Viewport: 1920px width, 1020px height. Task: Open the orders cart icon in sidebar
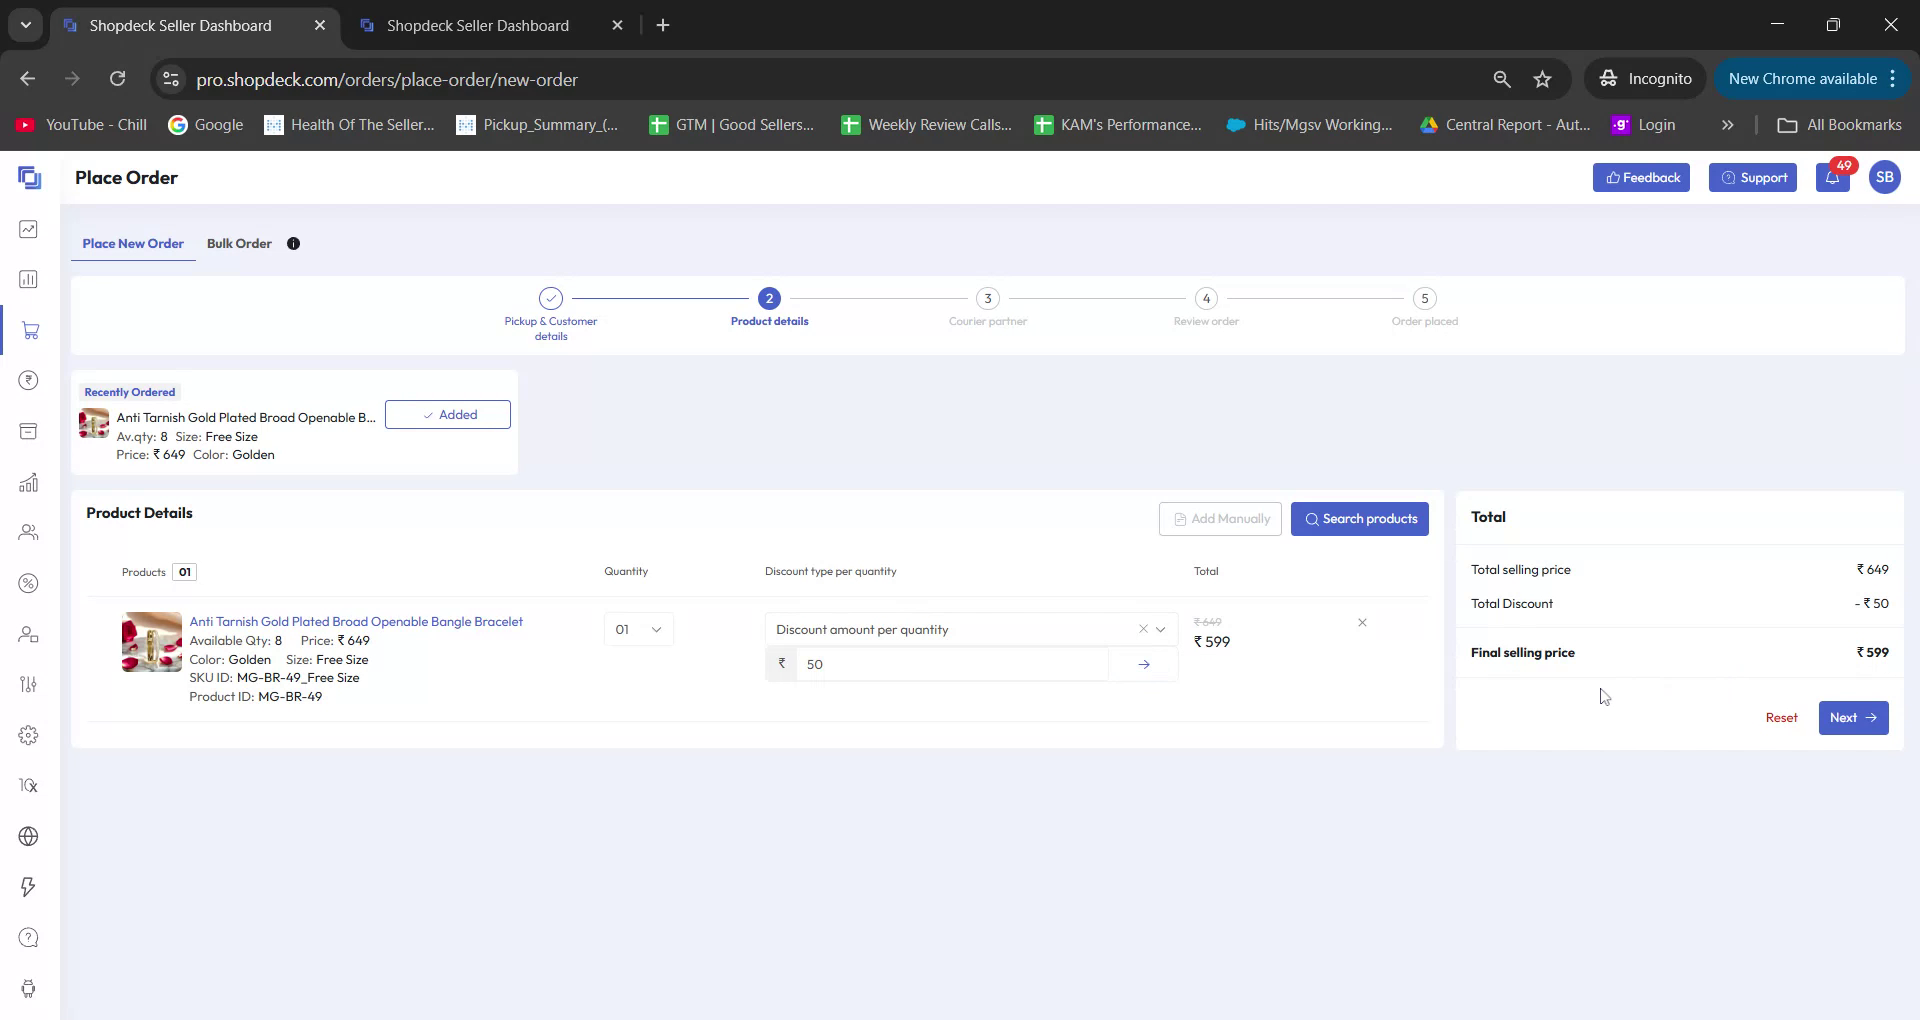point(29,330)
